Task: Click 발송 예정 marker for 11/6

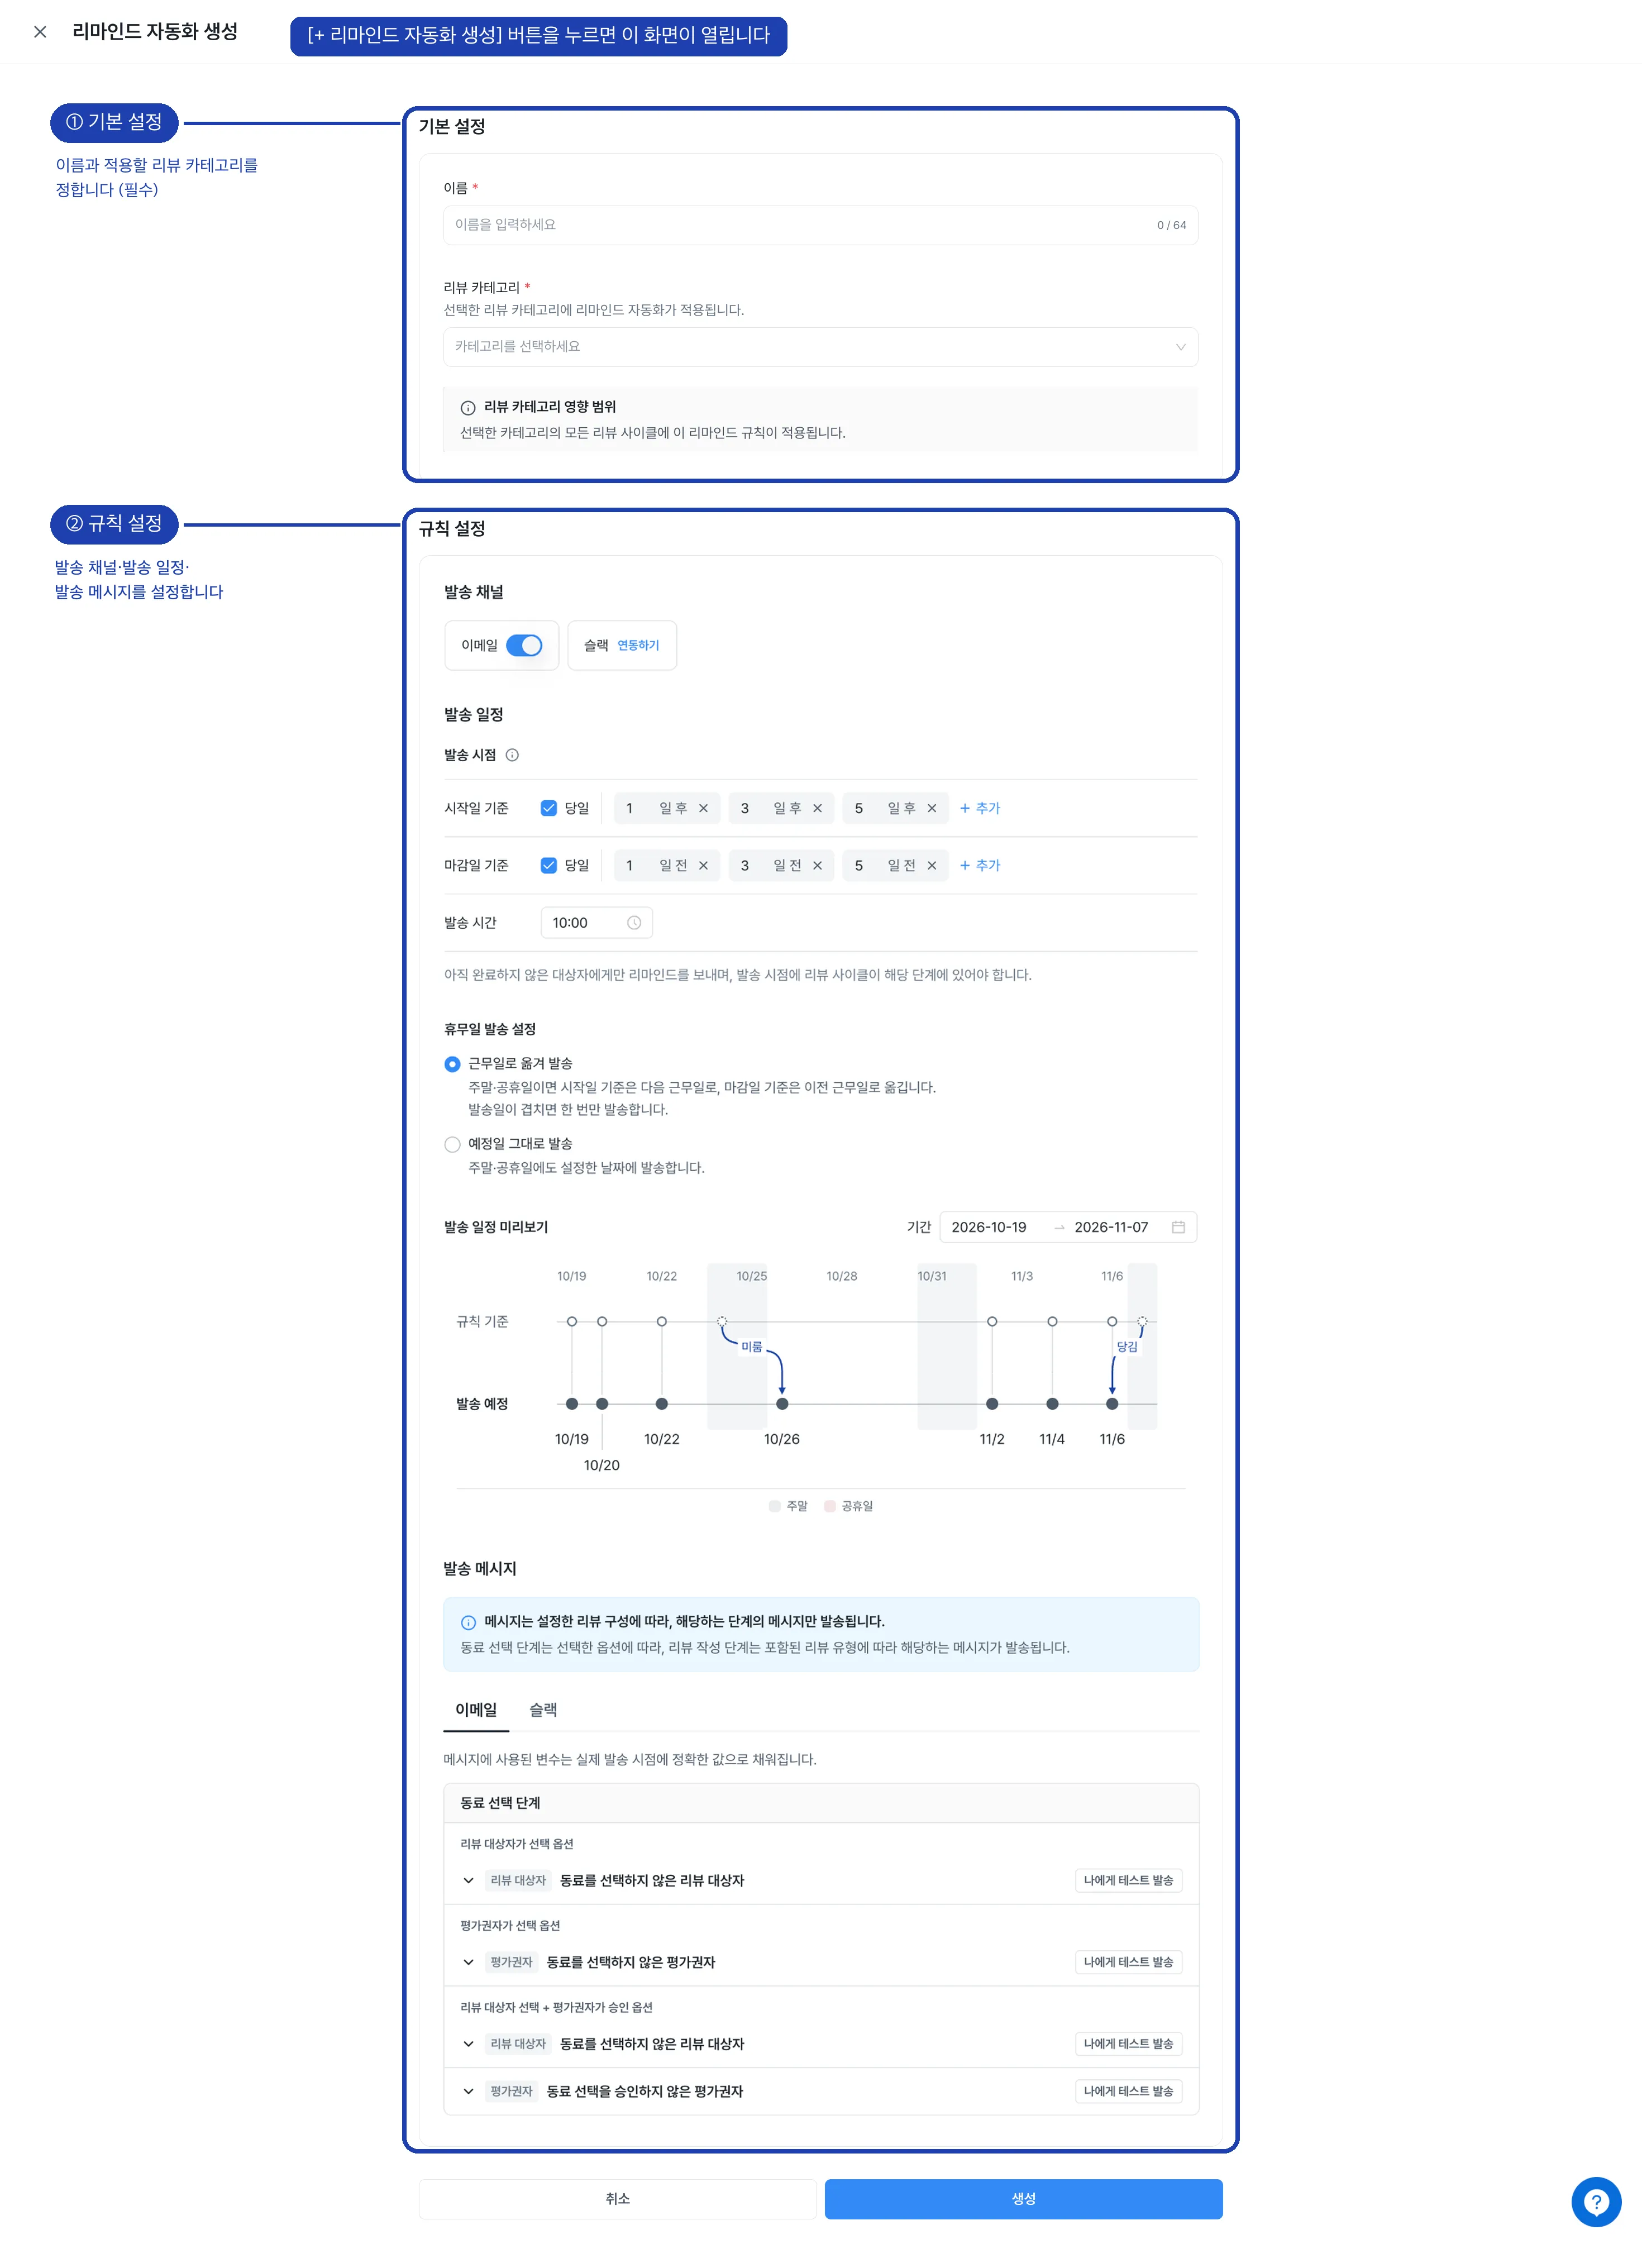Action: pyautogui.click(x=1112, y=1405)
